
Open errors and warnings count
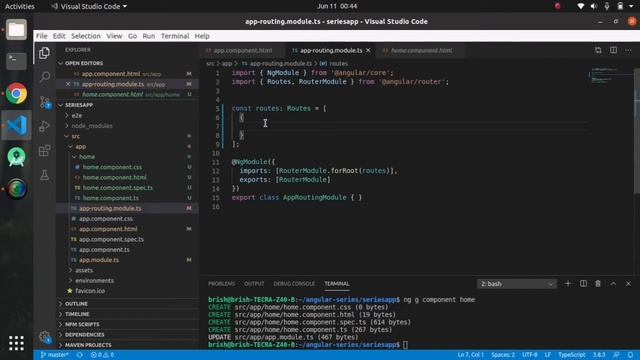coord(102,355)
